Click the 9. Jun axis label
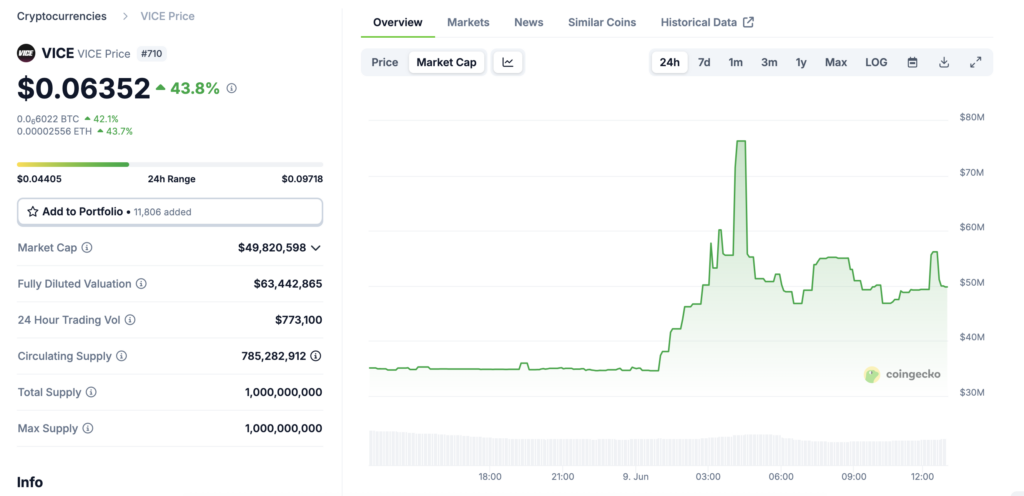This screenshot has height=496, width=1024. (635, 476)
